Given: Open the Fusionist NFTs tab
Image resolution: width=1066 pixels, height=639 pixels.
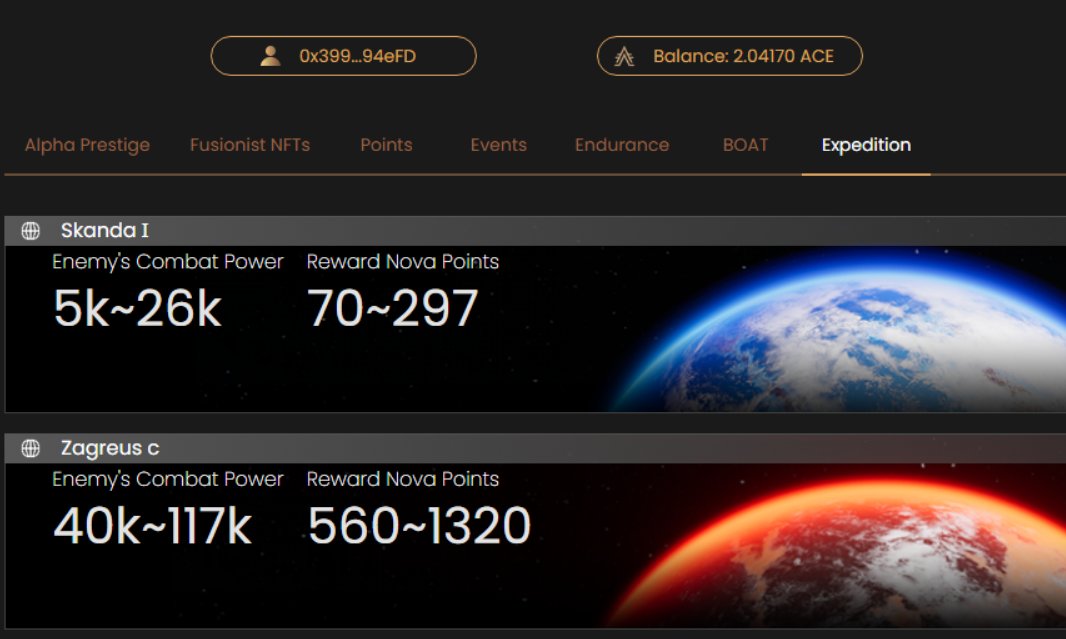Looking at the screenshot, I should click(250, 145).
